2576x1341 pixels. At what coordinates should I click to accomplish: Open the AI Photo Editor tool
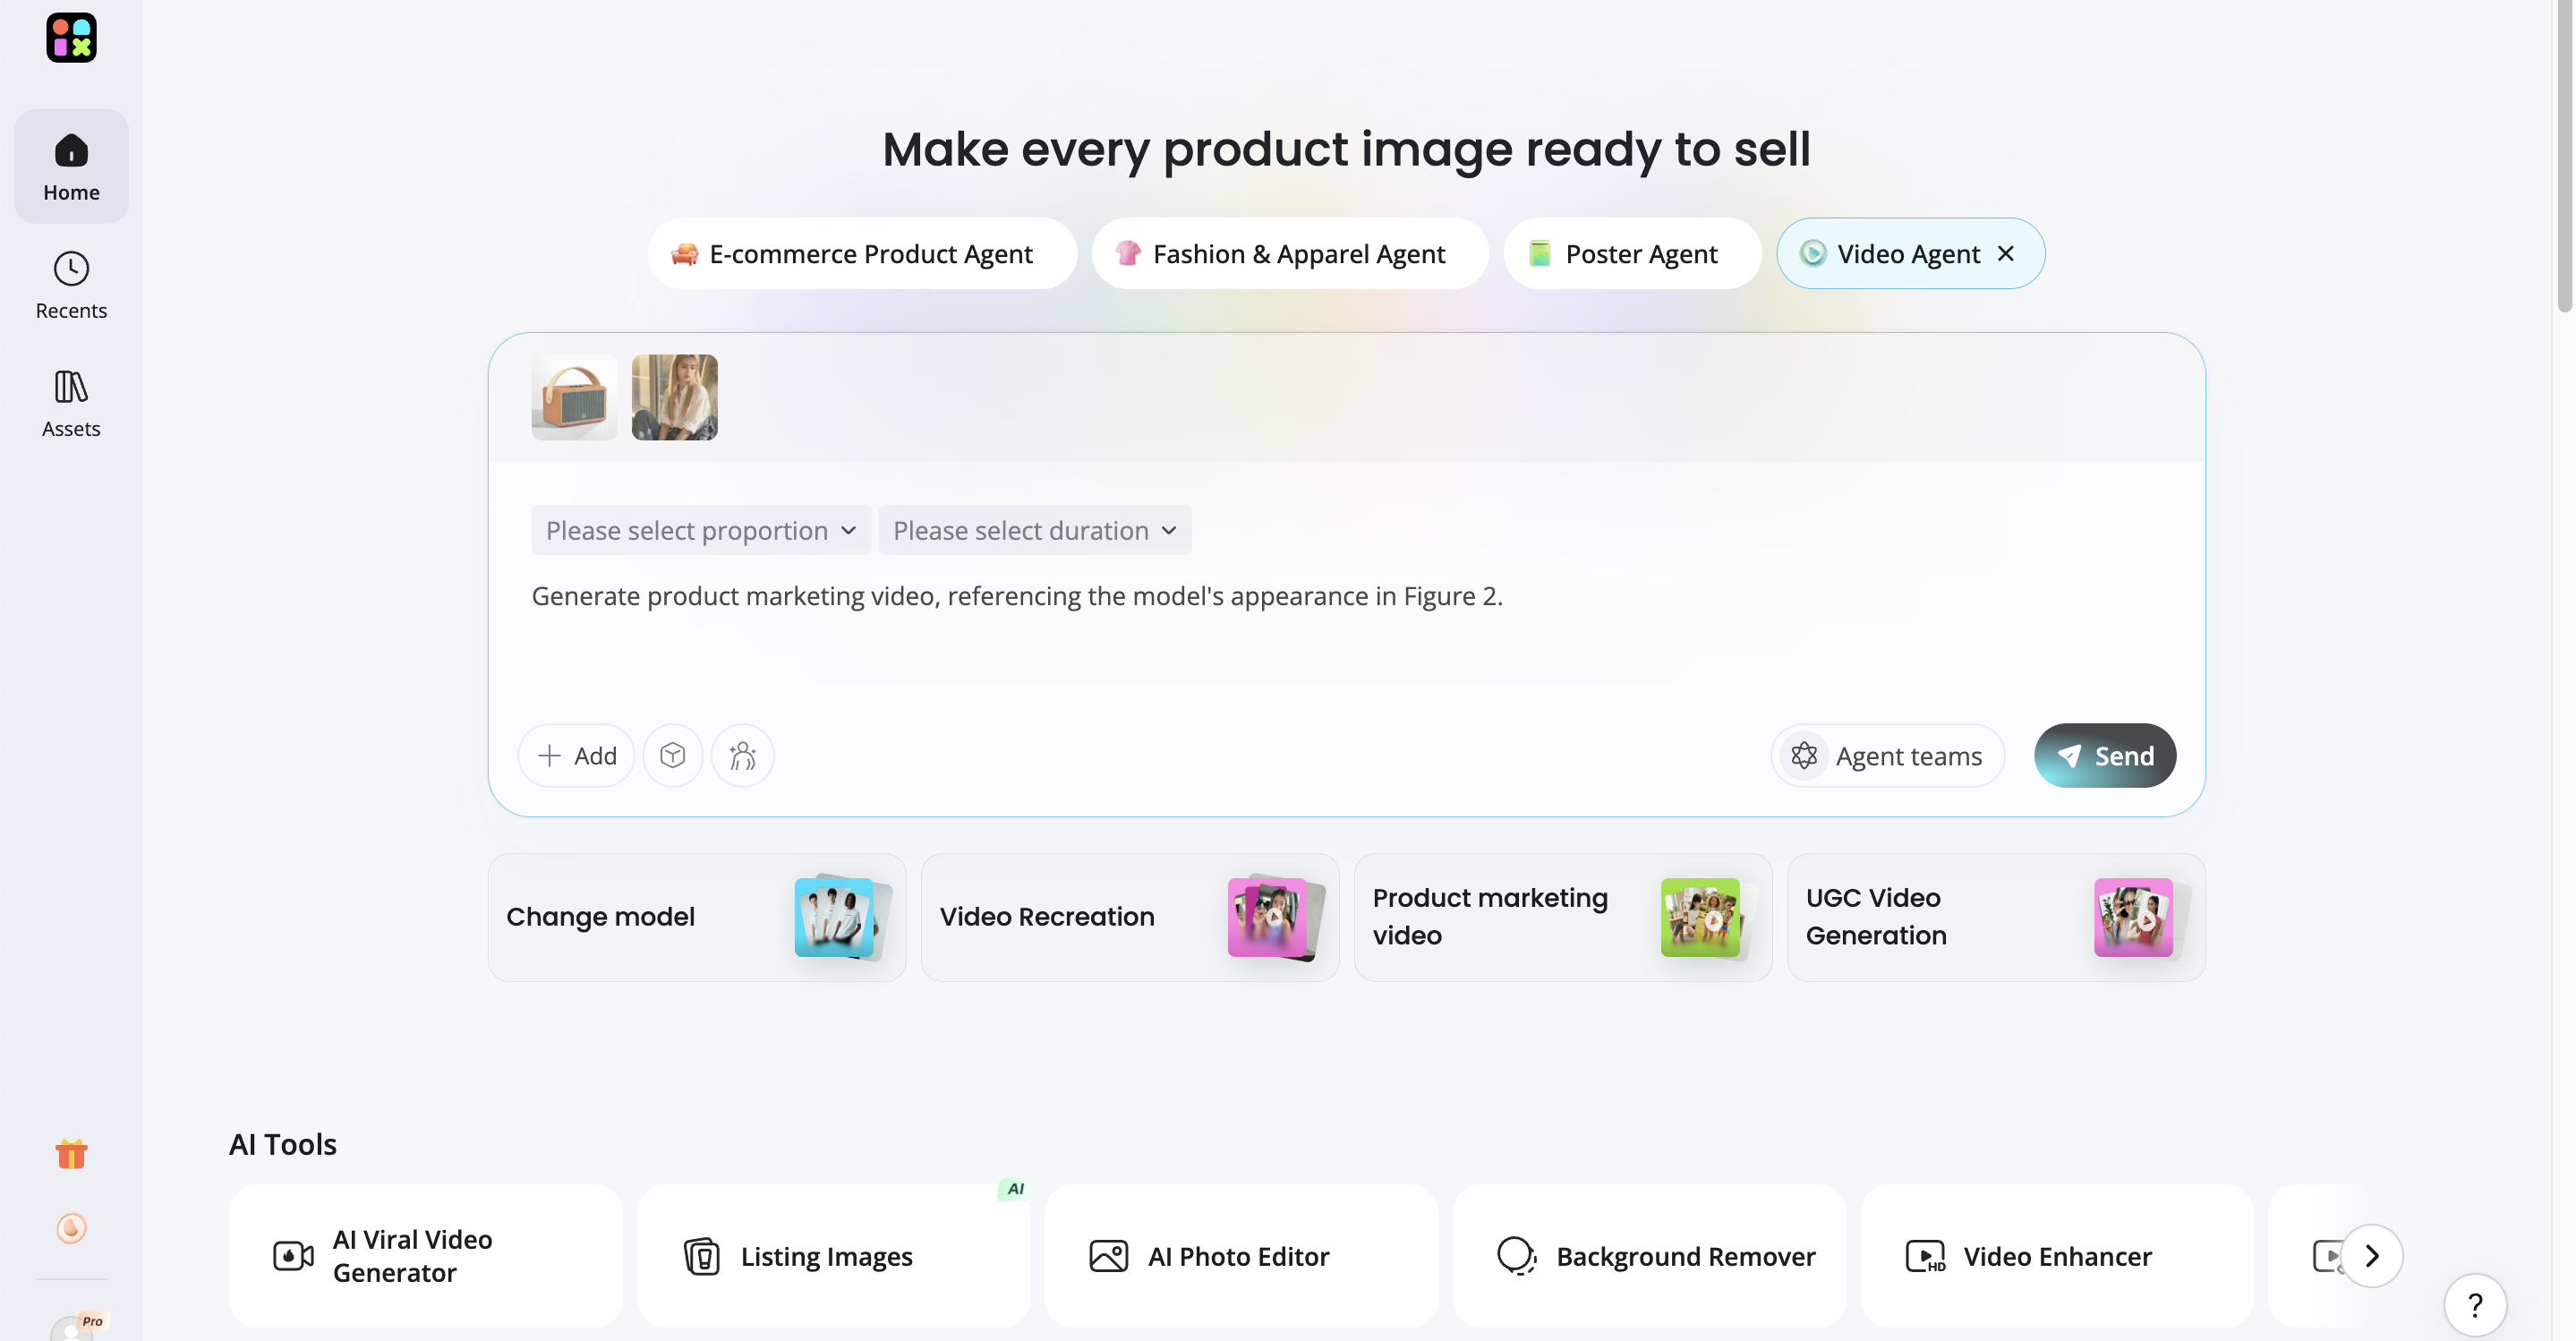point(1241,1256)
